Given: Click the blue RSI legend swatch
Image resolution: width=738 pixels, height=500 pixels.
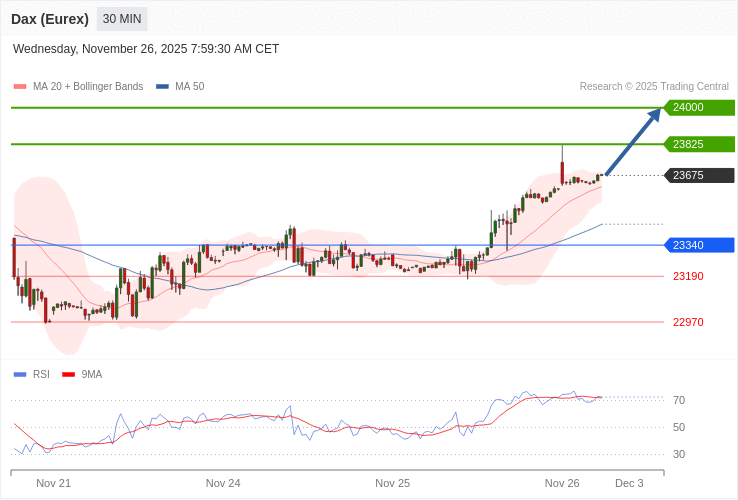Looking at the screenshot, I should [20, 375].
